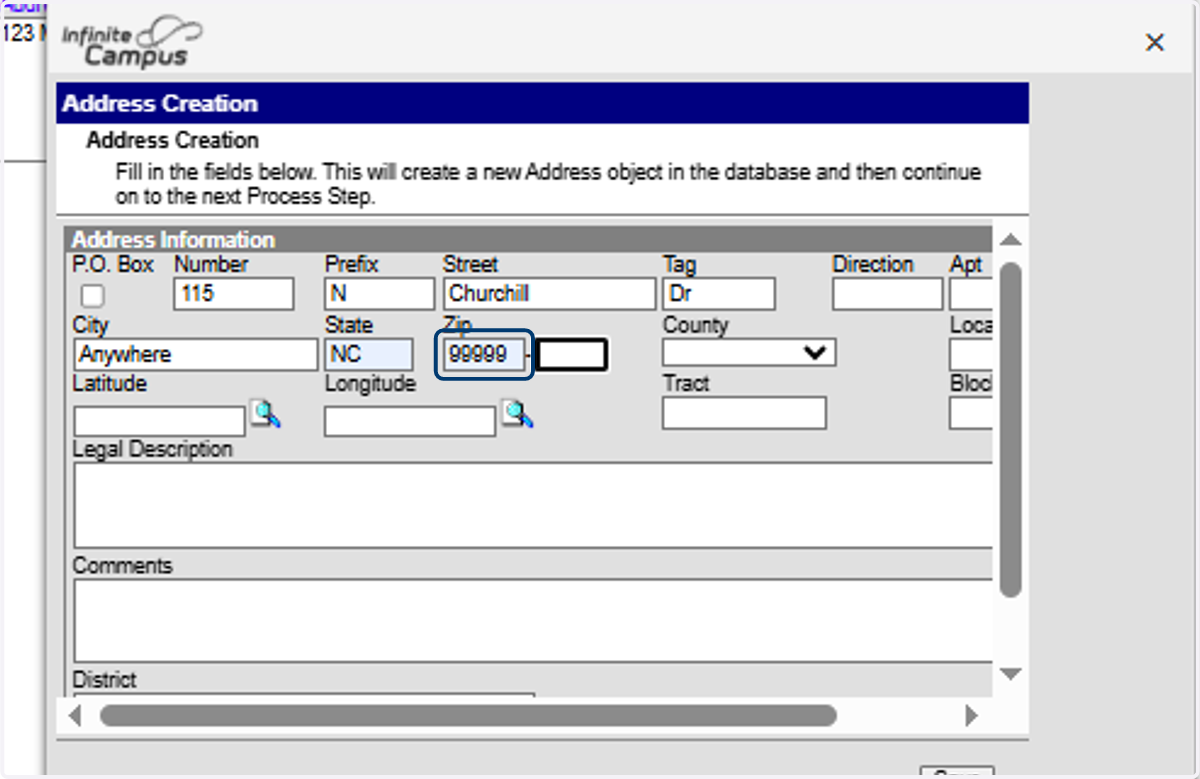The height and width of the screenshot is (779, 1200).
Task: Close the Address Creation dialog with X
Action: [1155, 42]
